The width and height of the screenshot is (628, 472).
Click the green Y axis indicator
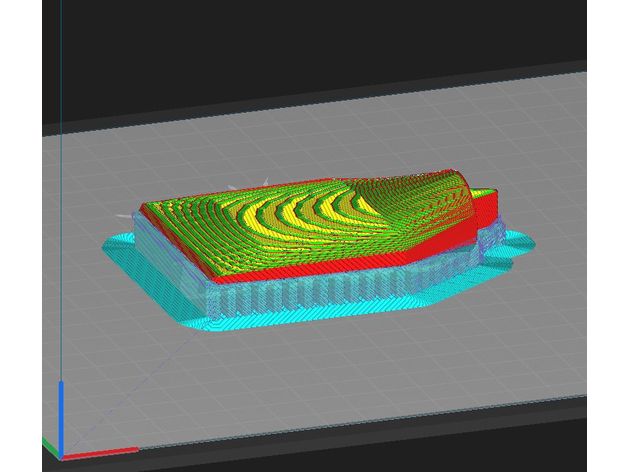[x=50, y=444]
